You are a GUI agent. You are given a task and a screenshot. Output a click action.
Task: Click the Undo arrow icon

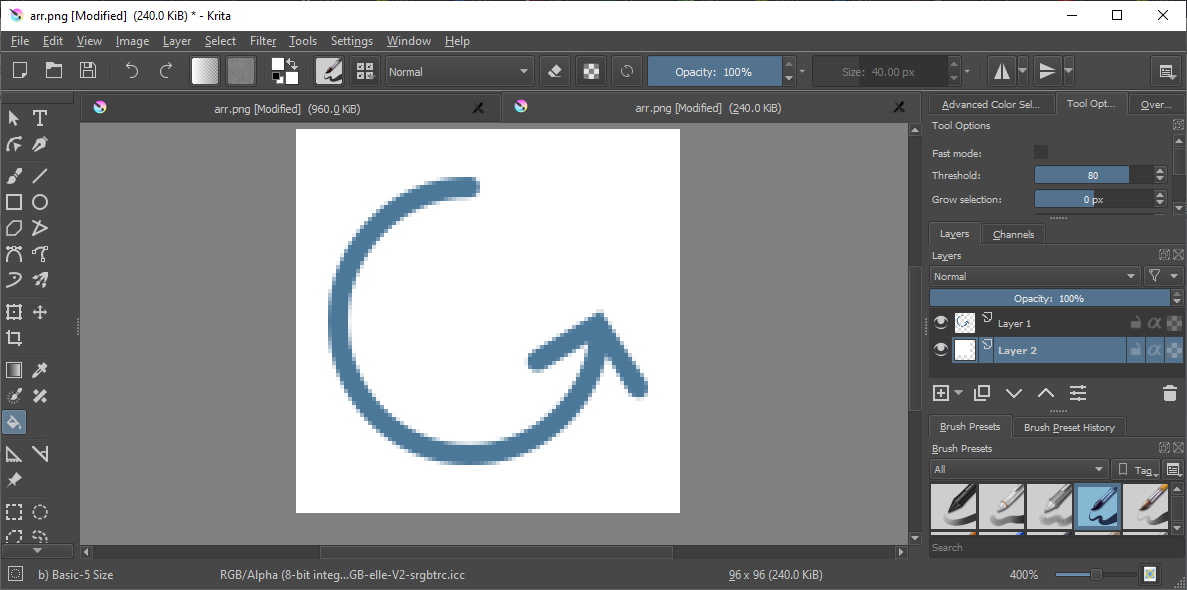point(131,71)
